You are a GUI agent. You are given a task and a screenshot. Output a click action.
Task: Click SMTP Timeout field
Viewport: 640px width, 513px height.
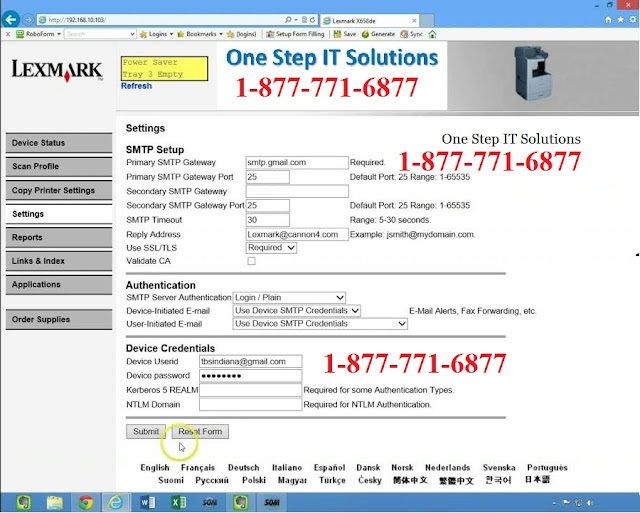[267, 220]
